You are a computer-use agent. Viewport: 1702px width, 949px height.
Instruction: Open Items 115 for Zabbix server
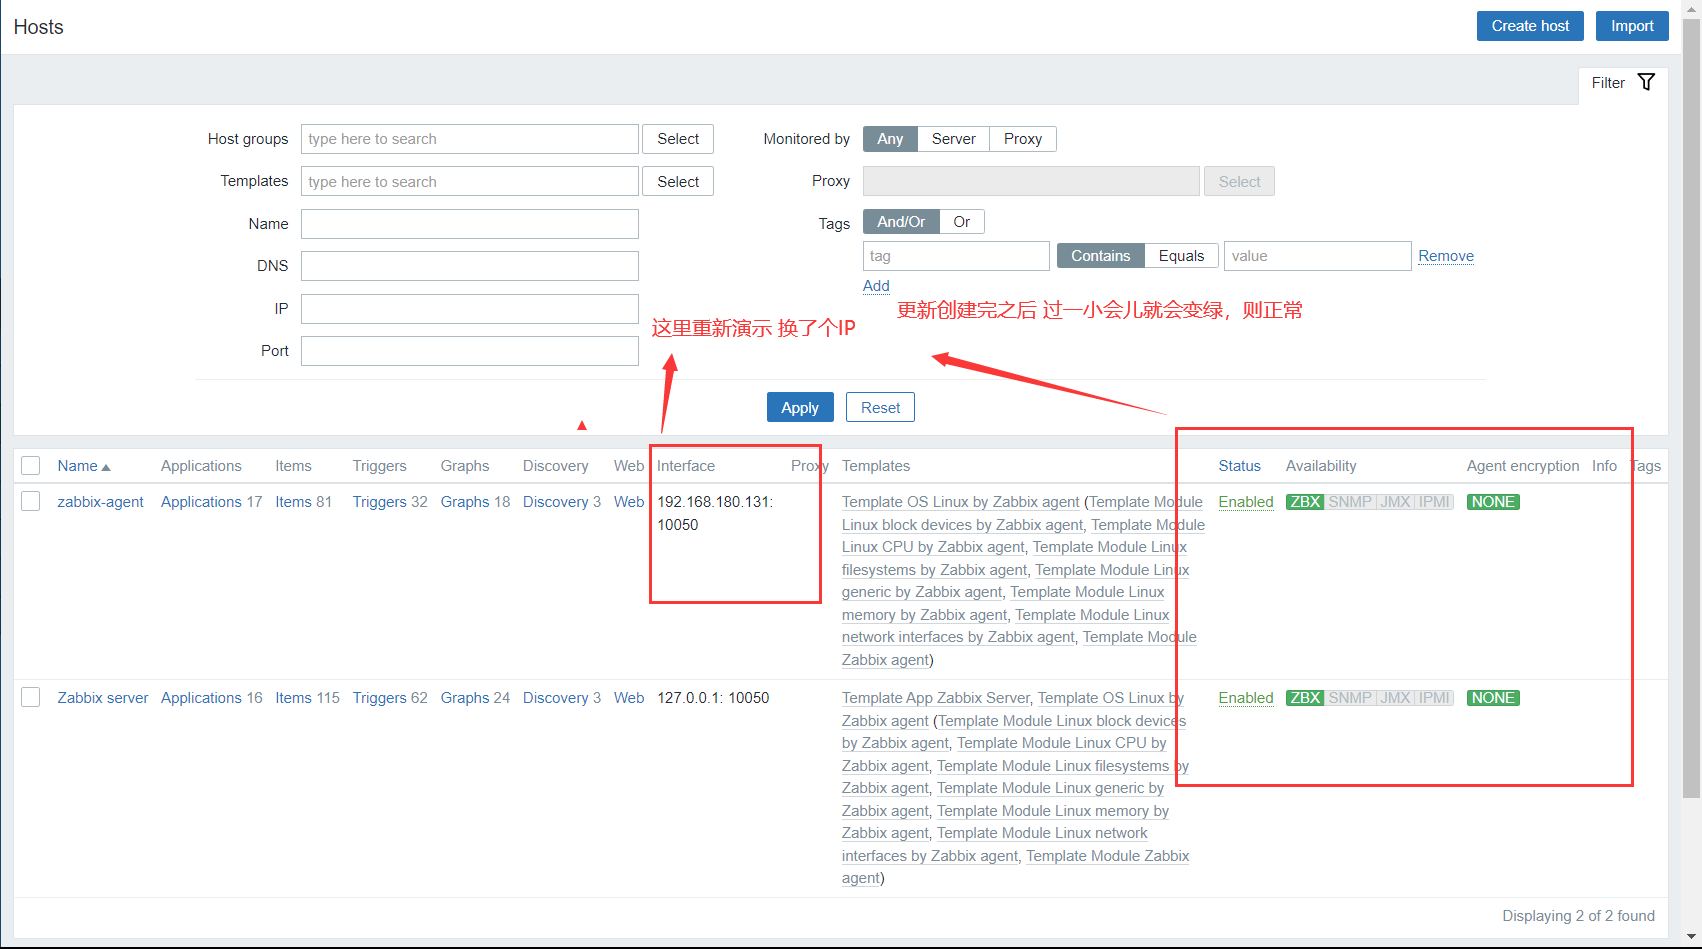click(293, 698)
